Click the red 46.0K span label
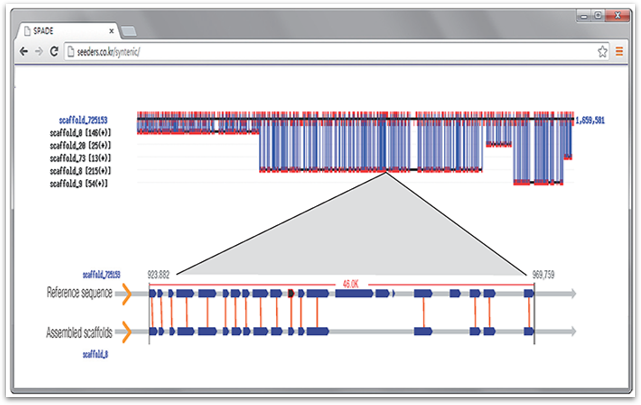The width and height of the screenshot is (641, 405). coord(351,284)
